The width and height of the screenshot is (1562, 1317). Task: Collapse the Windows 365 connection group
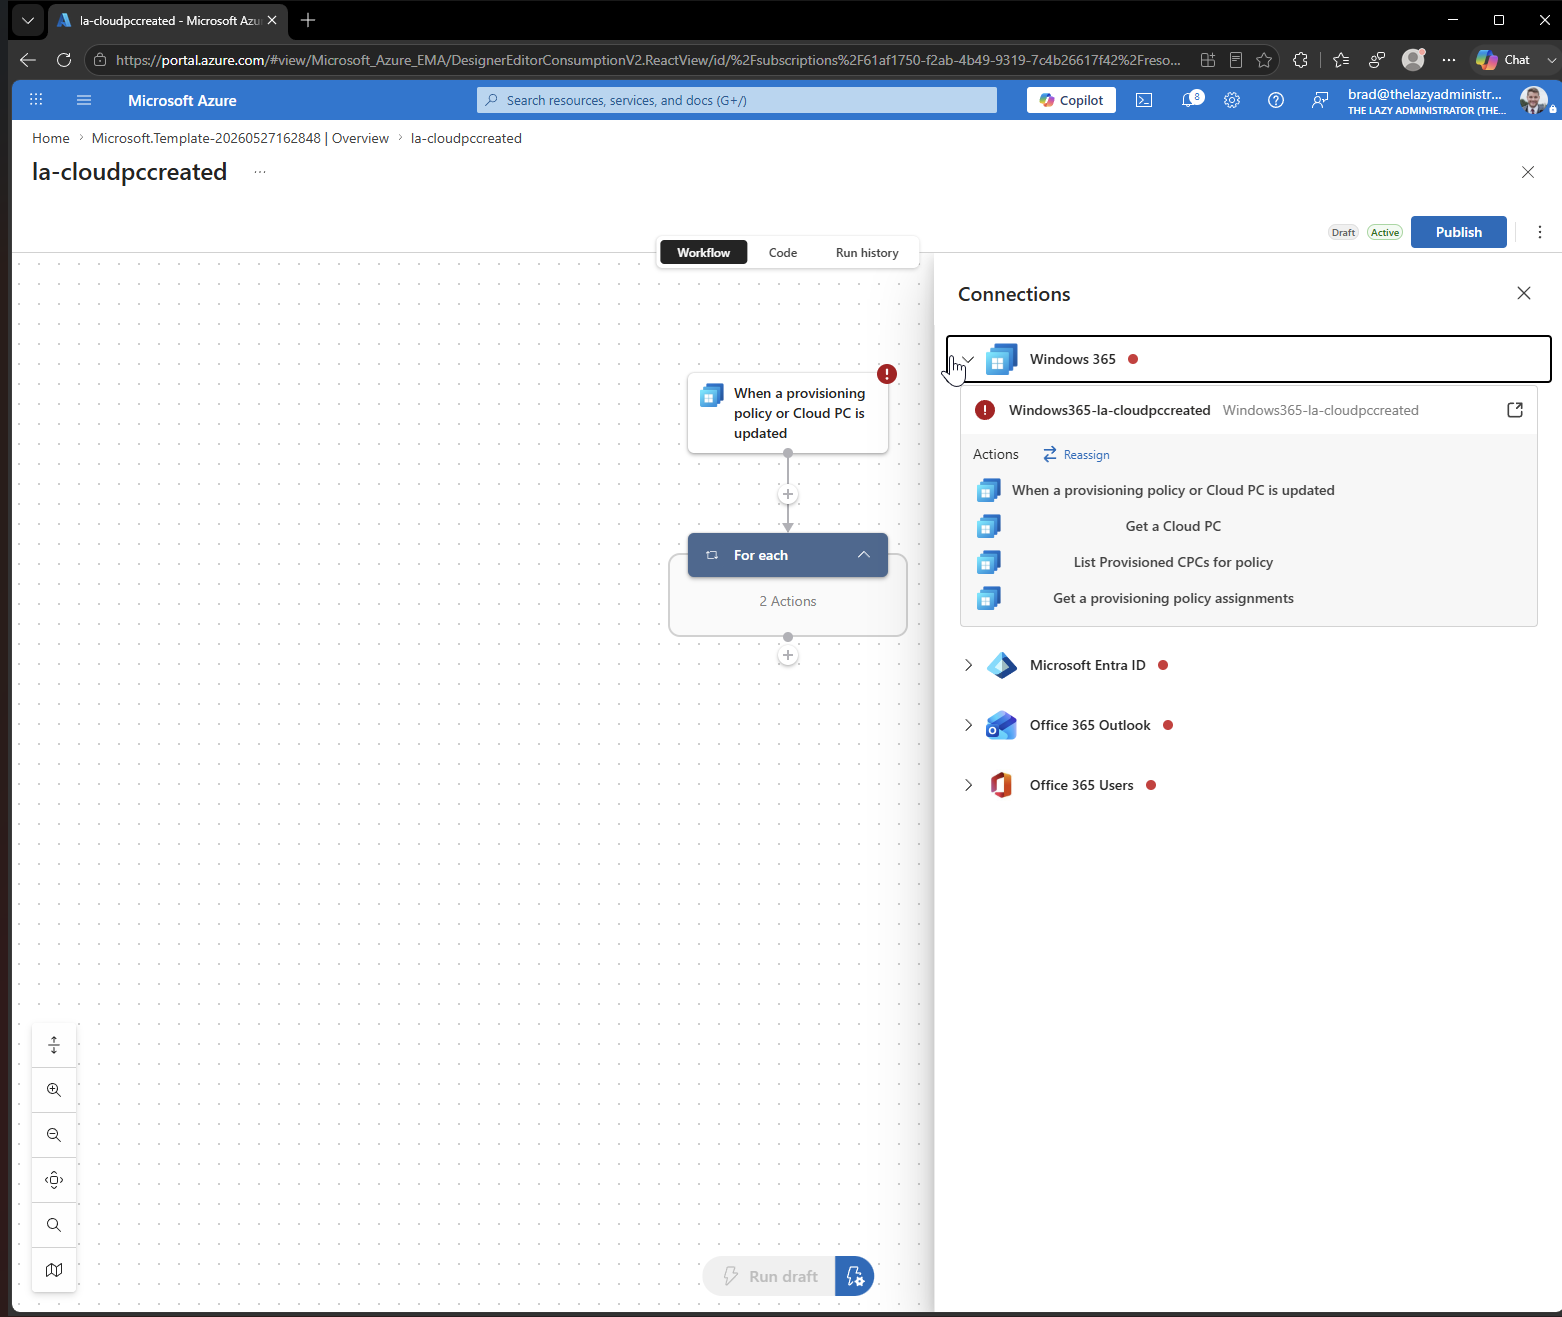968,359
